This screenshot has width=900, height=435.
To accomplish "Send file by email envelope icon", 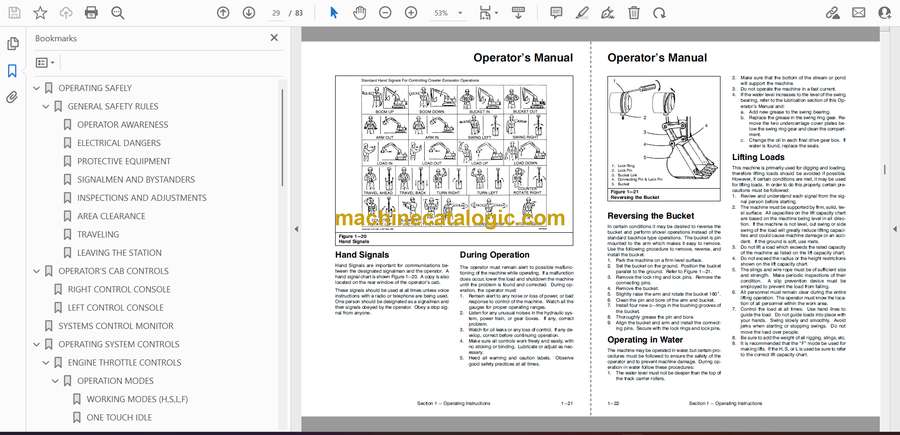I will 859,13.
